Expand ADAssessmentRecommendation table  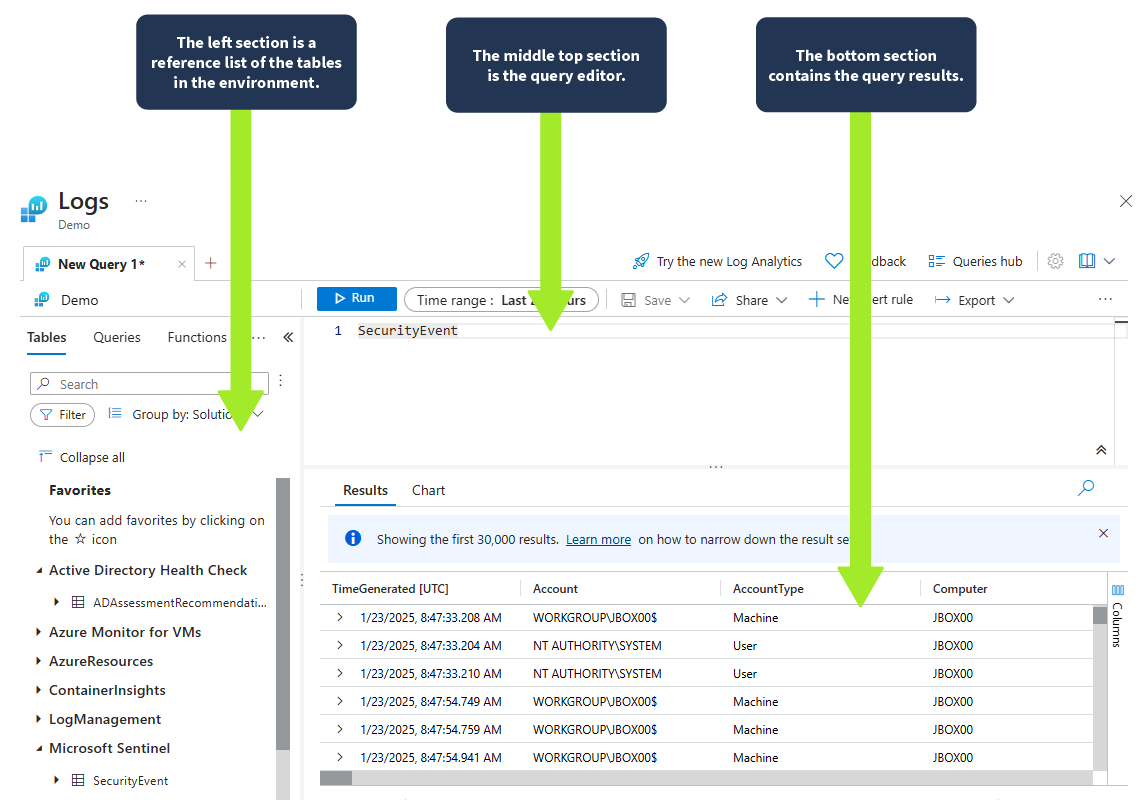coord(56,602)
